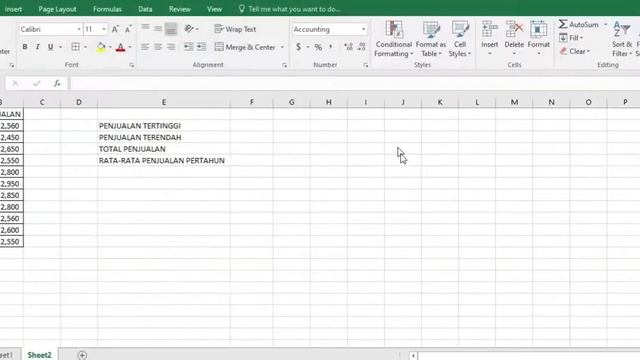Viewport: 640px width, 360px height.
Task: Open Number dialog launcher
Action: pyautogui.click(x=365, y=65)
